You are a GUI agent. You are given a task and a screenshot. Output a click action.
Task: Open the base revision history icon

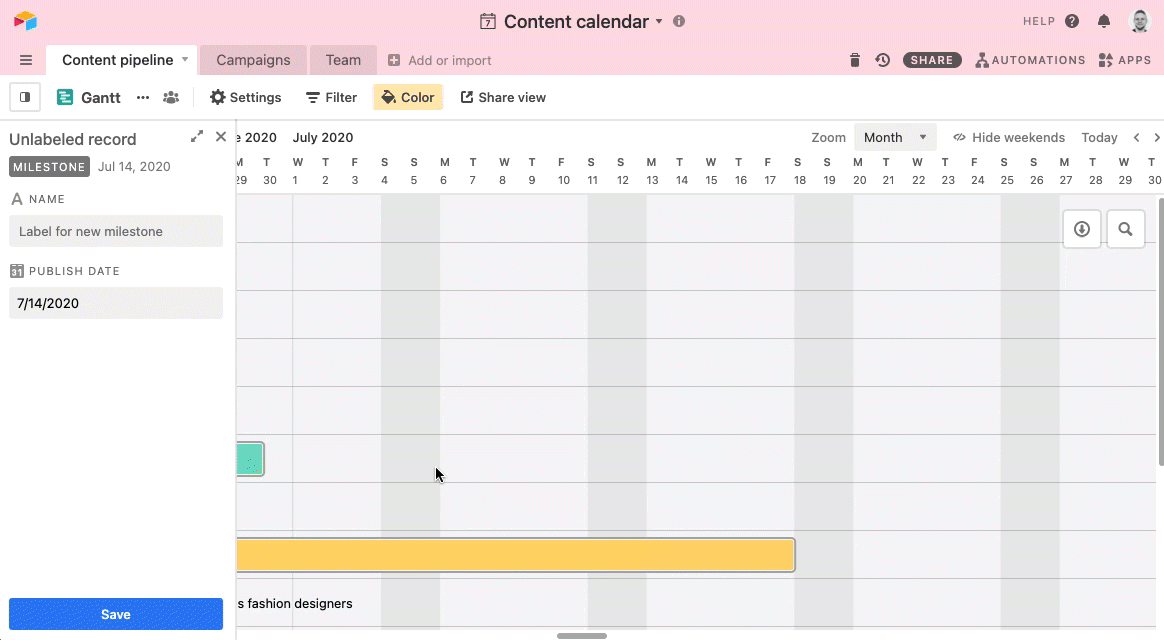pos(882,60)
